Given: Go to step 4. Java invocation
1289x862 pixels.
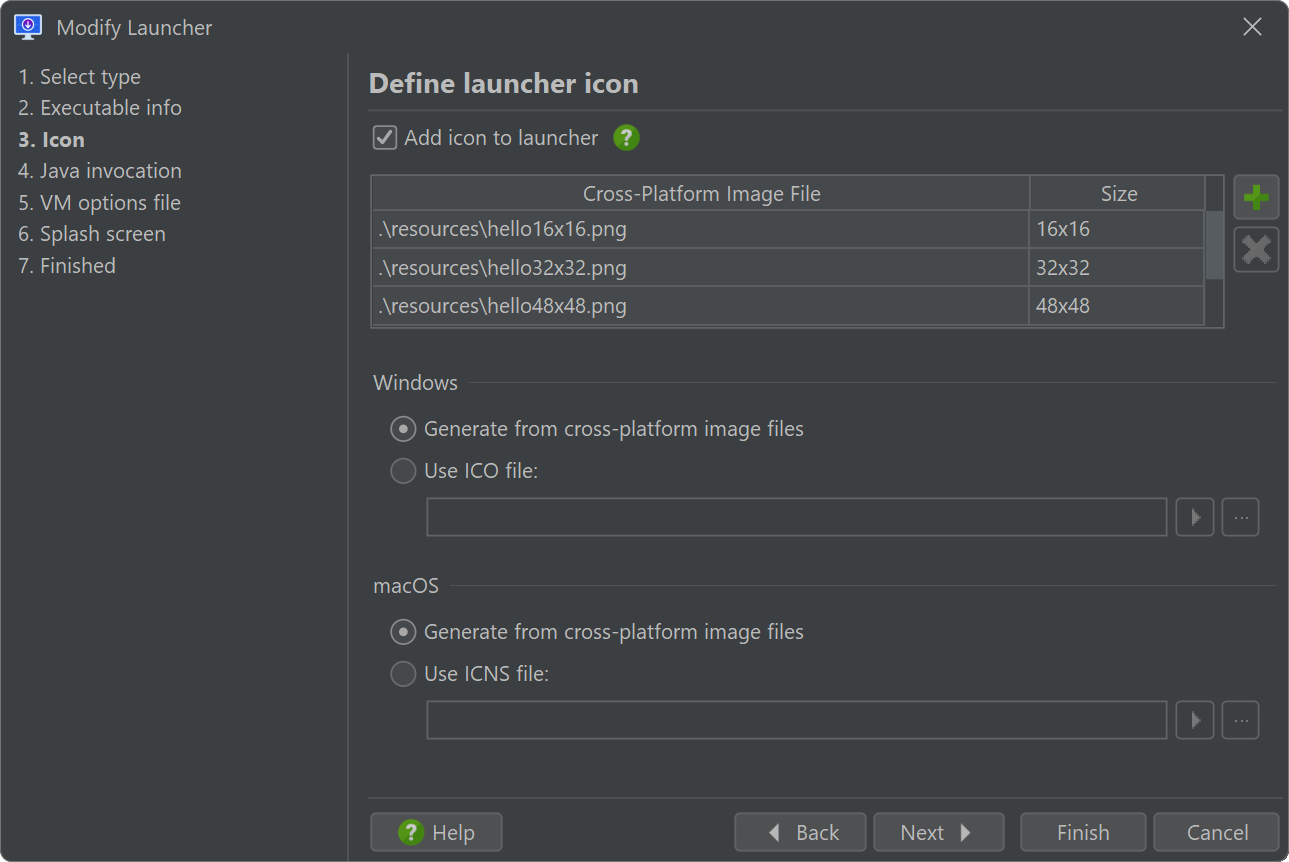Looking at the screenshot, I should point(100,171).
